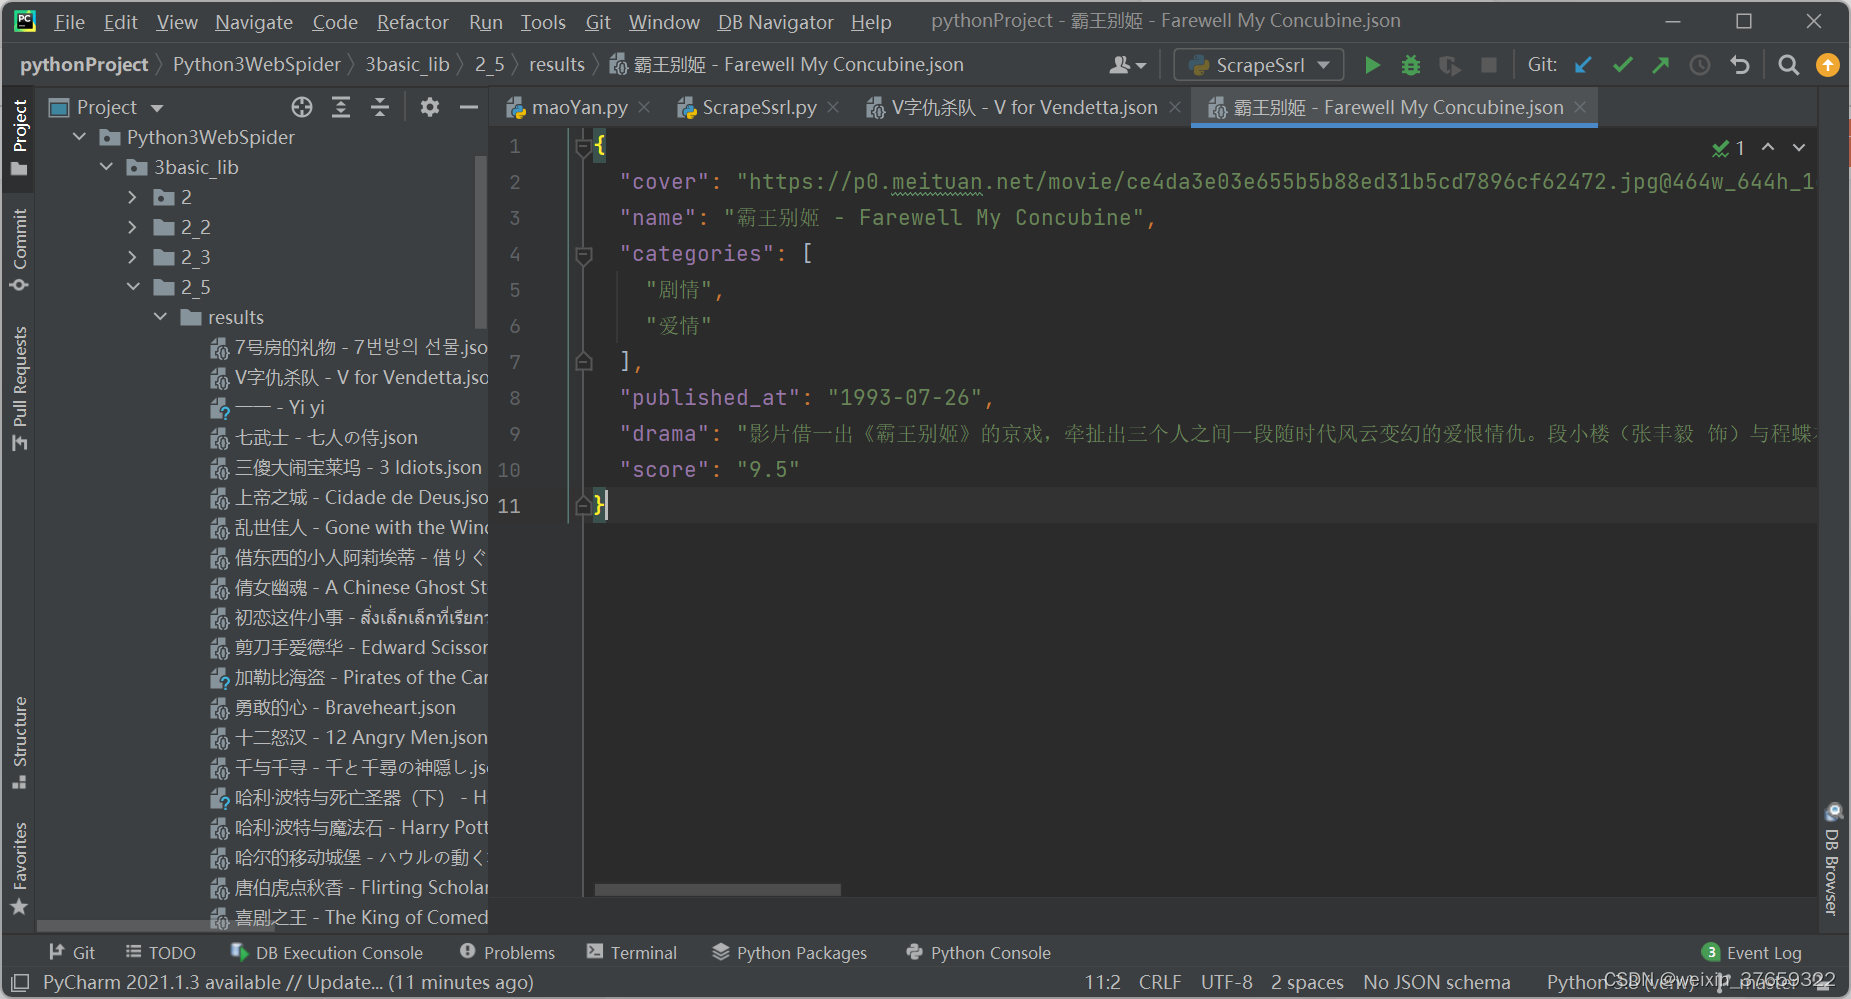Expand all nodes in Project panel
1851x999 pixels.
tap(341, 107)
